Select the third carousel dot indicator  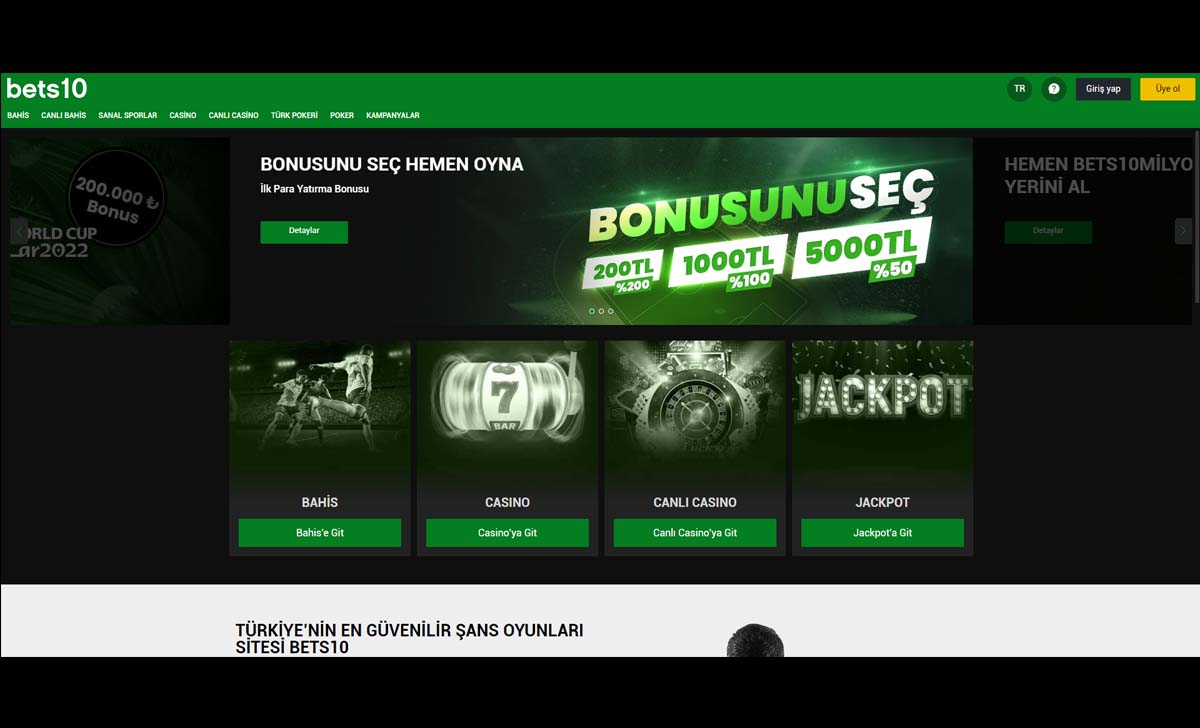611,311
